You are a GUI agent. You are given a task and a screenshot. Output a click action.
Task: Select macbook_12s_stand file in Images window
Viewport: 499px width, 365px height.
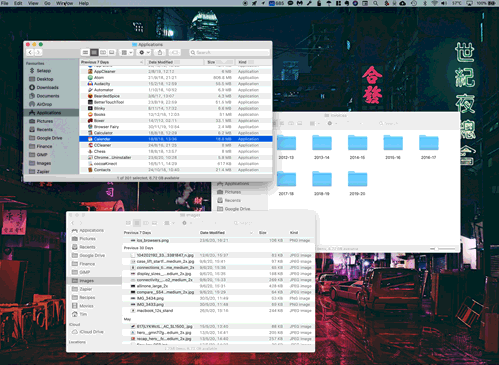tap(218, 311)
